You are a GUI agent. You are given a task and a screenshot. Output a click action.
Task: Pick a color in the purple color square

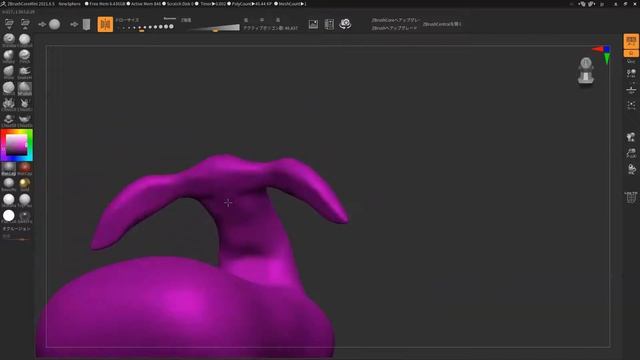(x=16, y=145)
